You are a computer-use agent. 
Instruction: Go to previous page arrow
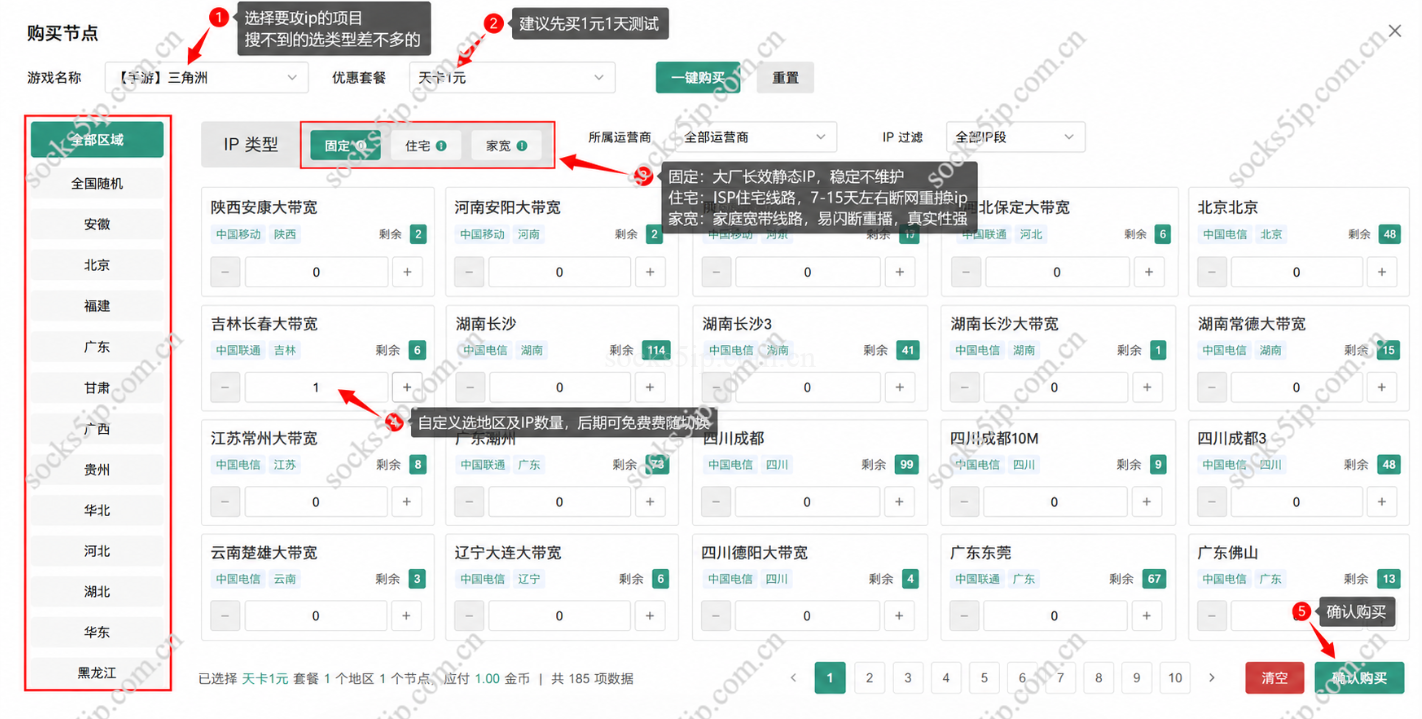tap(794, 678)
